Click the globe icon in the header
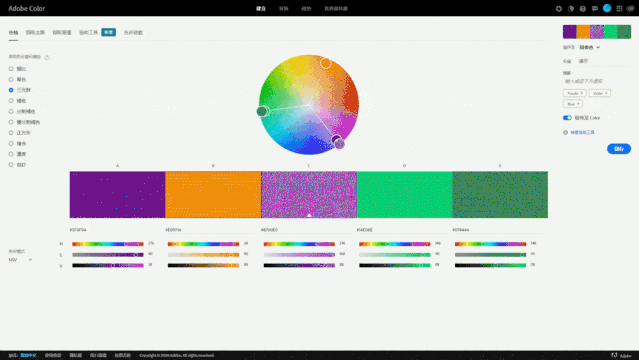 click(583, 9)
